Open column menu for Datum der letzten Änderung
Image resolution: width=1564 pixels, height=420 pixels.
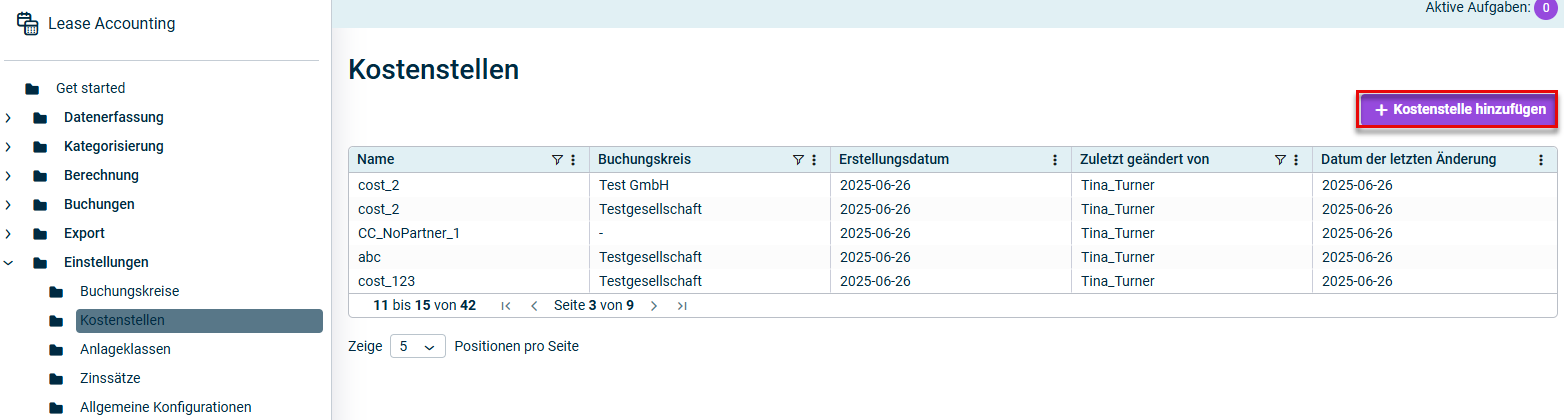[x=1540, y=160]
